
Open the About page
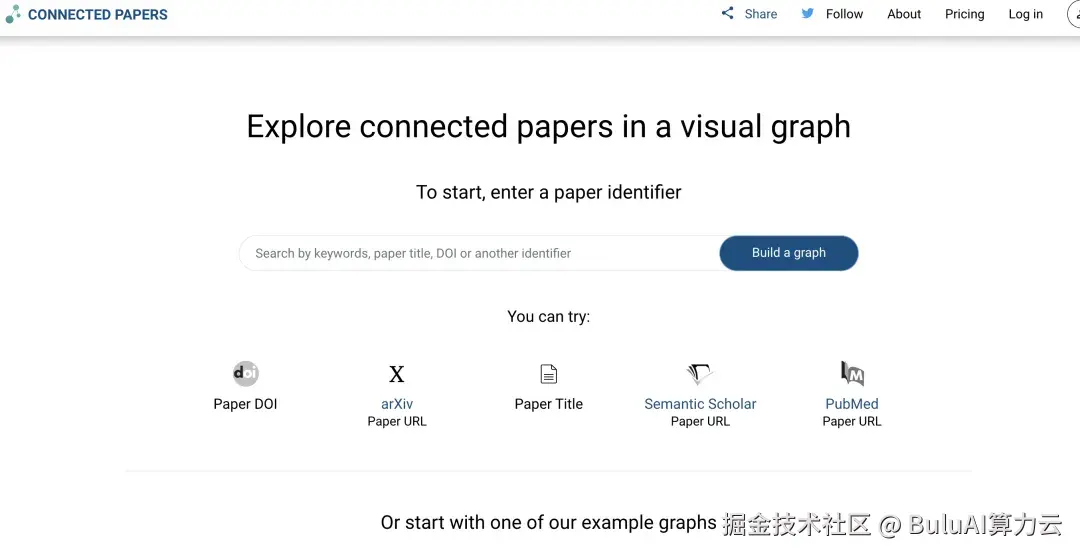[904, 14]
